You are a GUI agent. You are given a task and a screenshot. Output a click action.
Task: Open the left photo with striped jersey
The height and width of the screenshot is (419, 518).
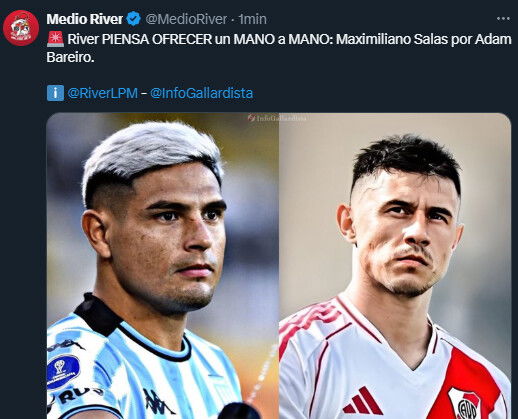pos(162,266)
